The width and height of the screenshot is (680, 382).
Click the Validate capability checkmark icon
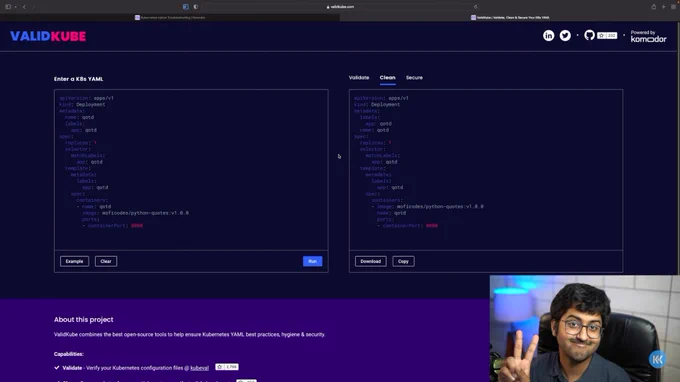tap(57, 368)
